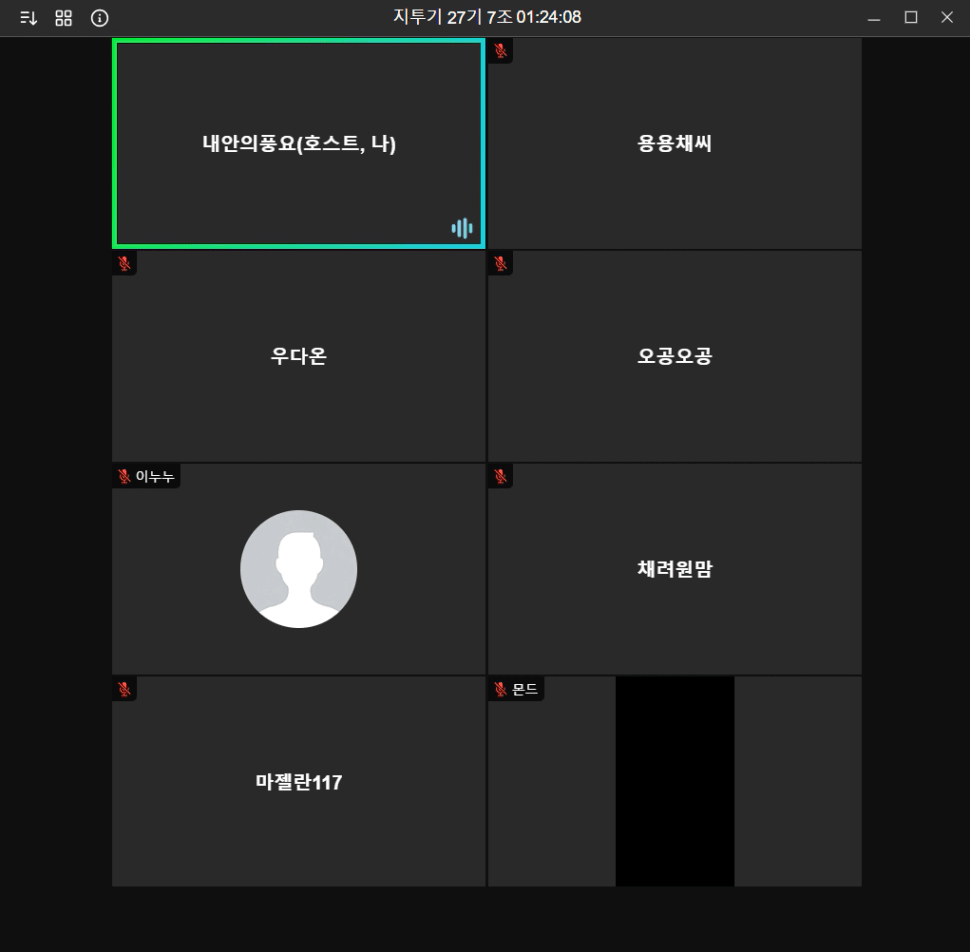Click muted mic icon next to 이누누
The height and width of the screenshot is (952, 970).
pos(124,476)
